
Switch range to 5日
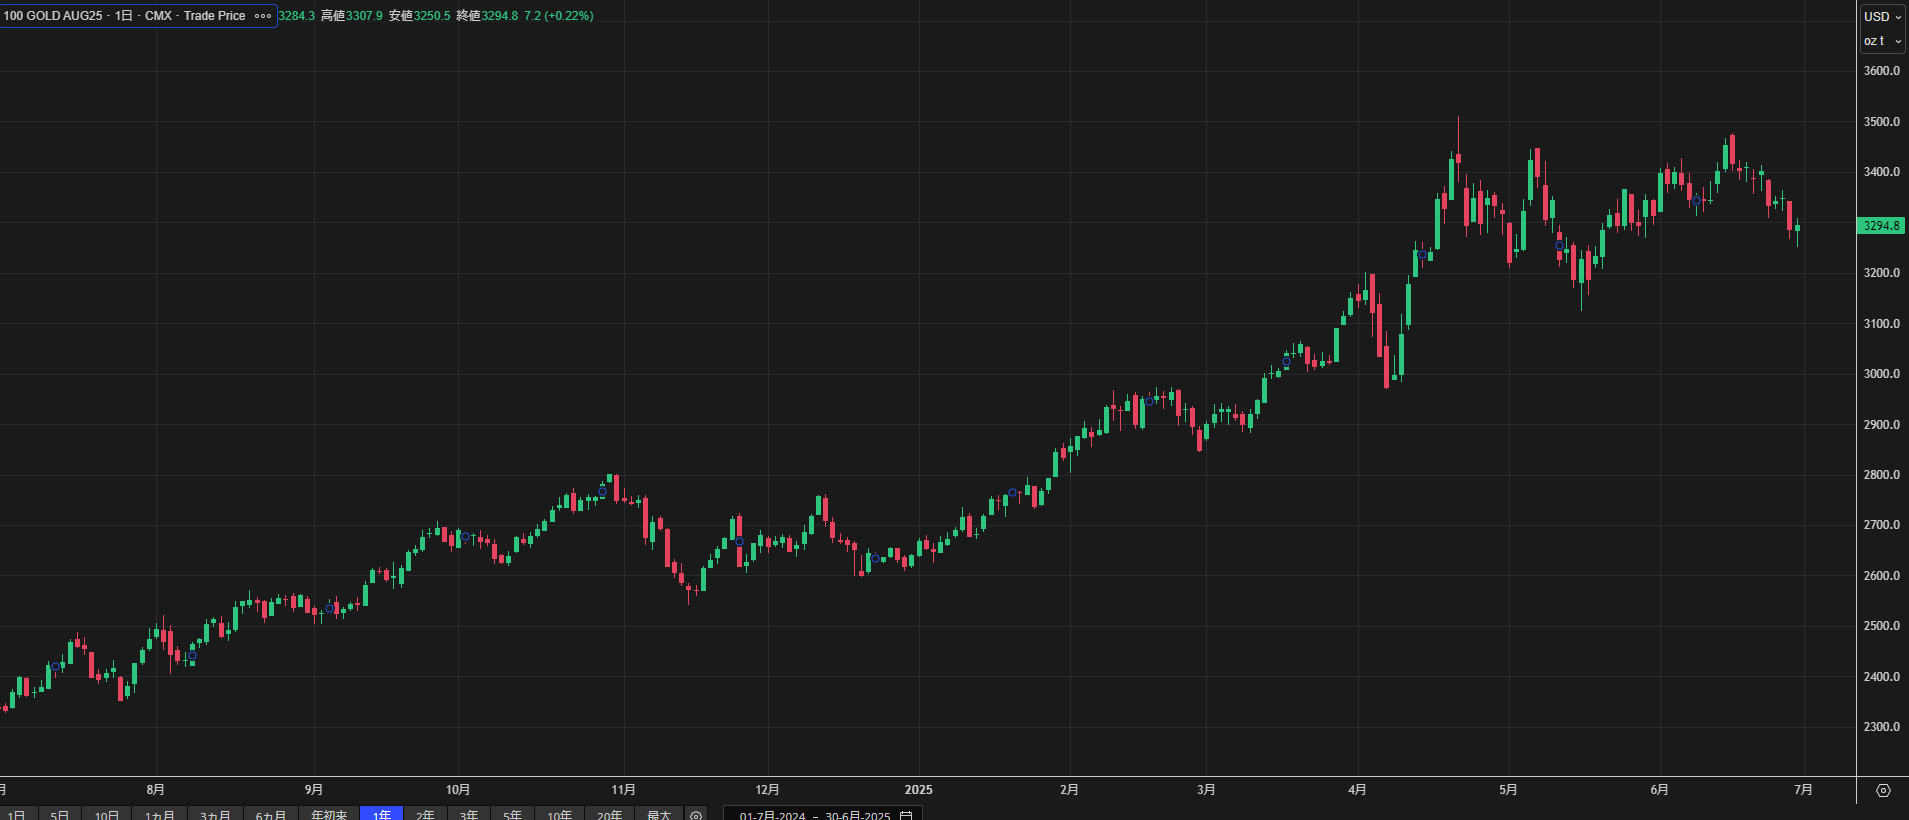60,816
